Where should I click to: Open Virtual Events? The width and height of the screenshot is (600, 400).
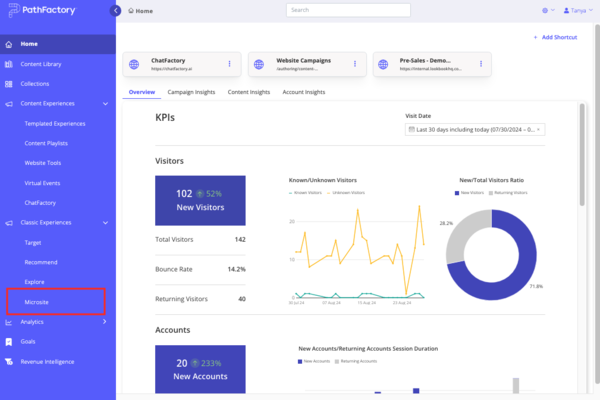click(x=42, y=183)
